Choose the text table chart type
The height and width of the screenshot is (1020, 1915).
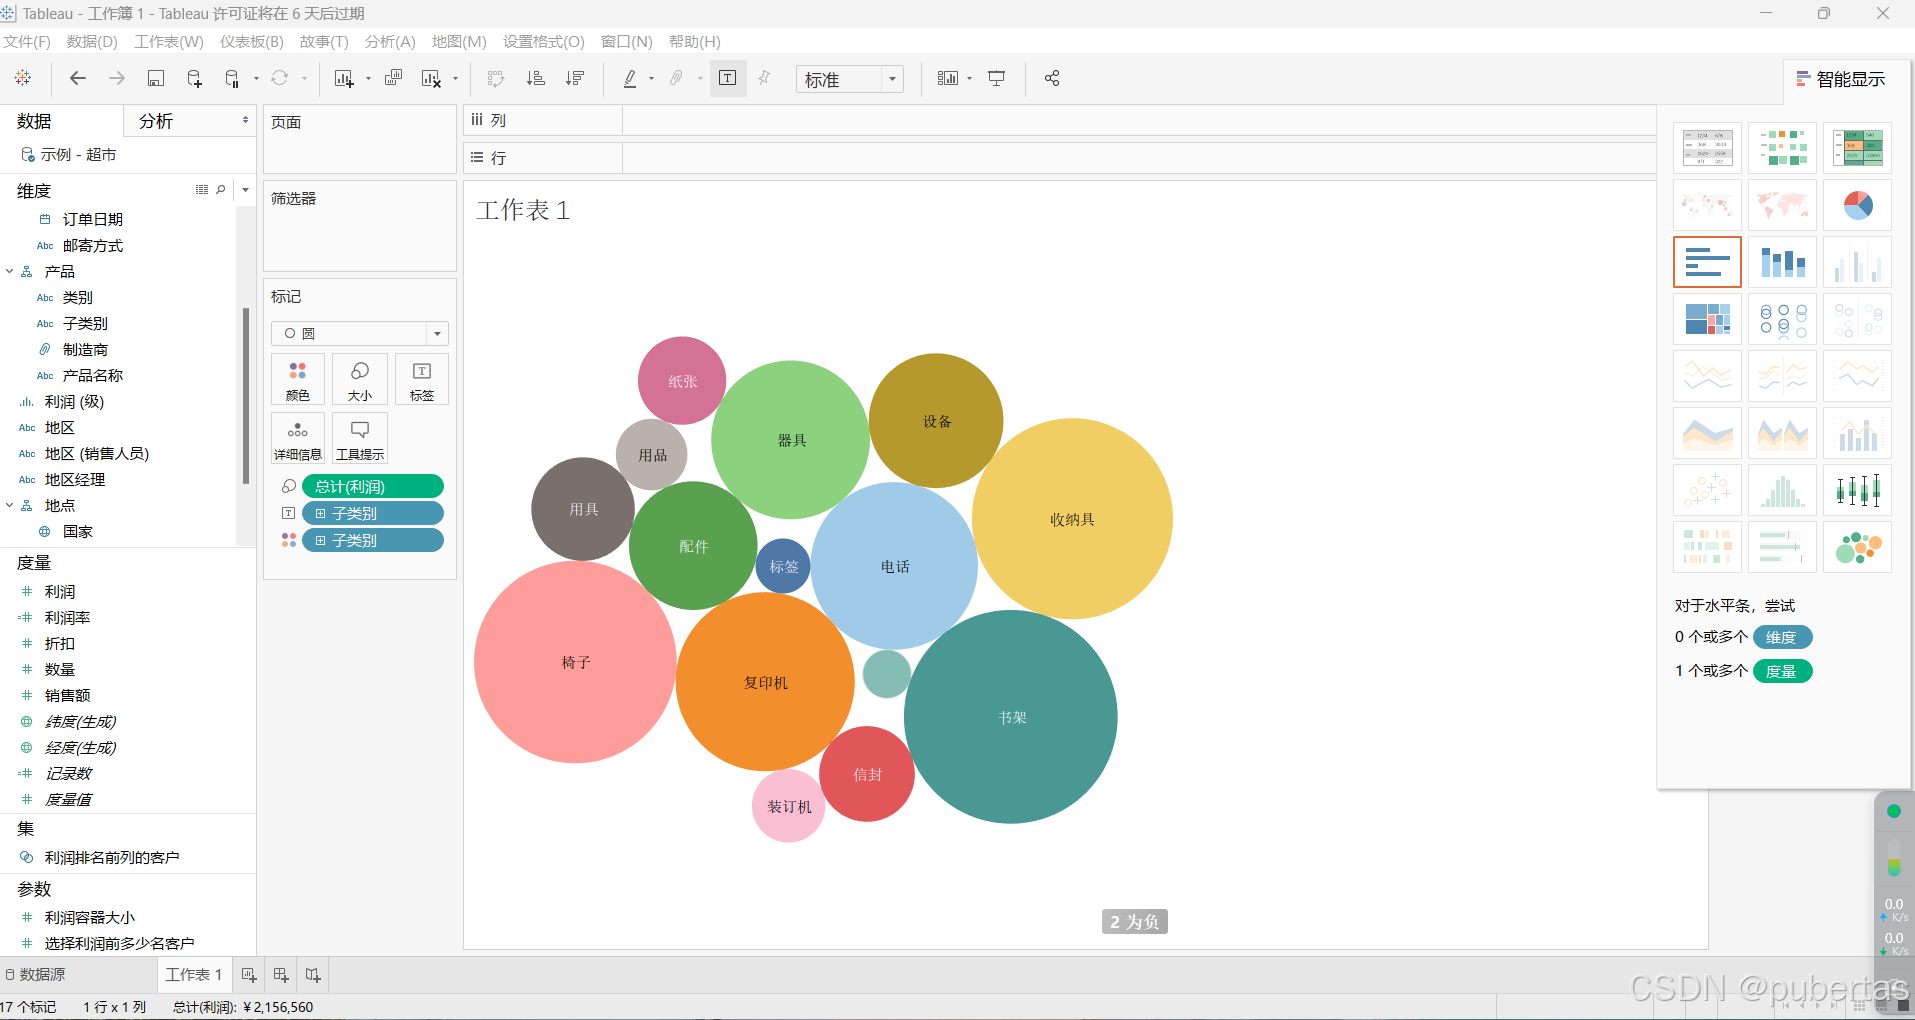click(1707, 148)
